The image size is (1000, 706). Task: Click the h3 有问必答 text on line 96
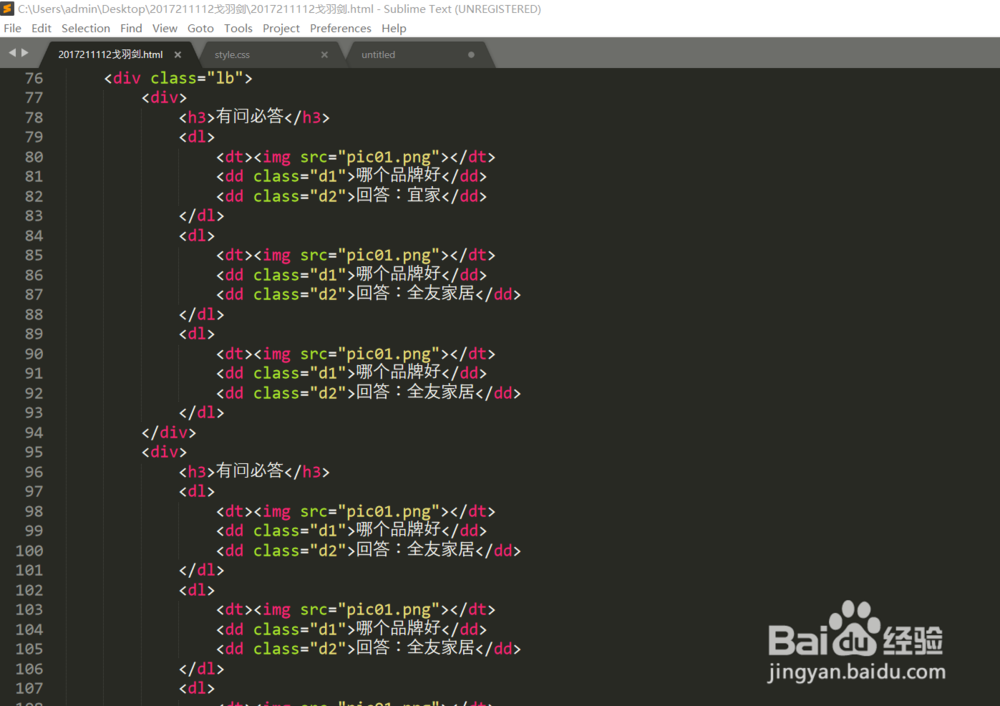coord(249,471)
